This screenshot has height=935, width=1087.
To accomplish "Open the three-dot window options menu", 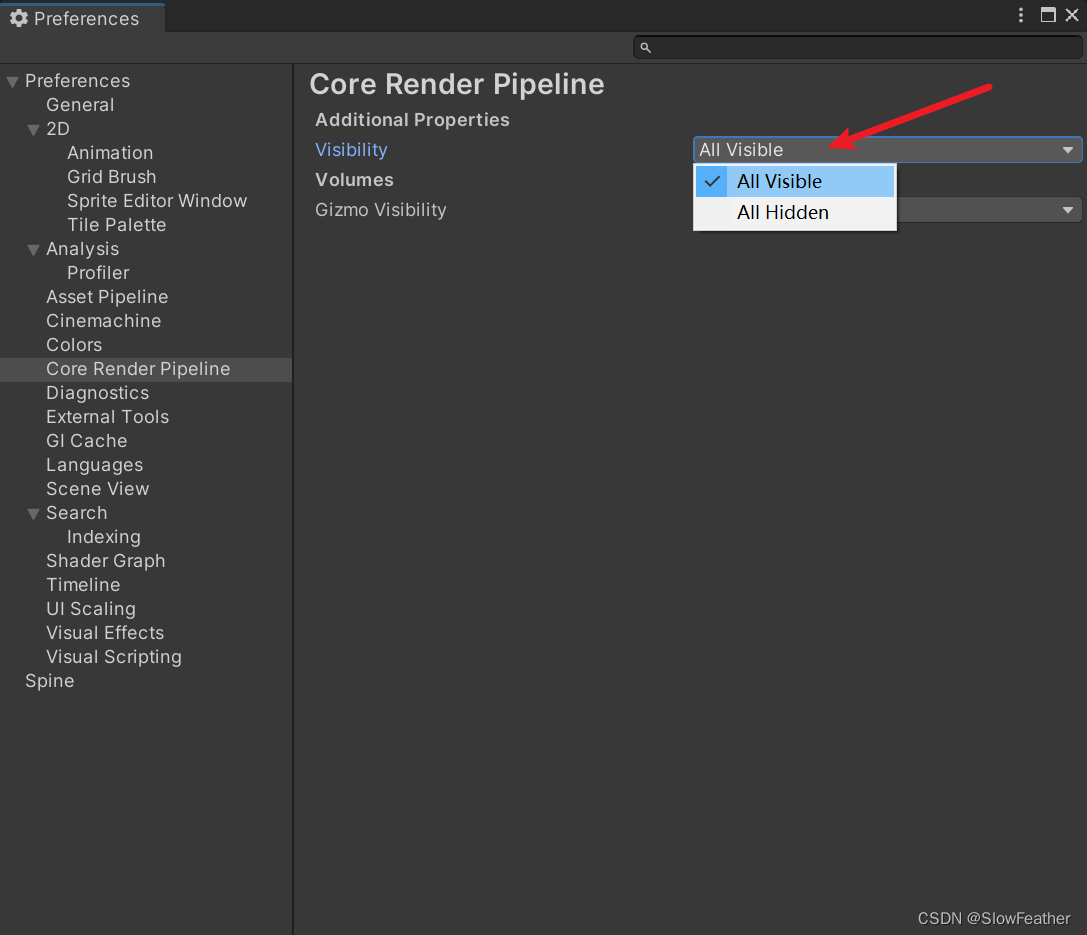I will click(1020, 15).
